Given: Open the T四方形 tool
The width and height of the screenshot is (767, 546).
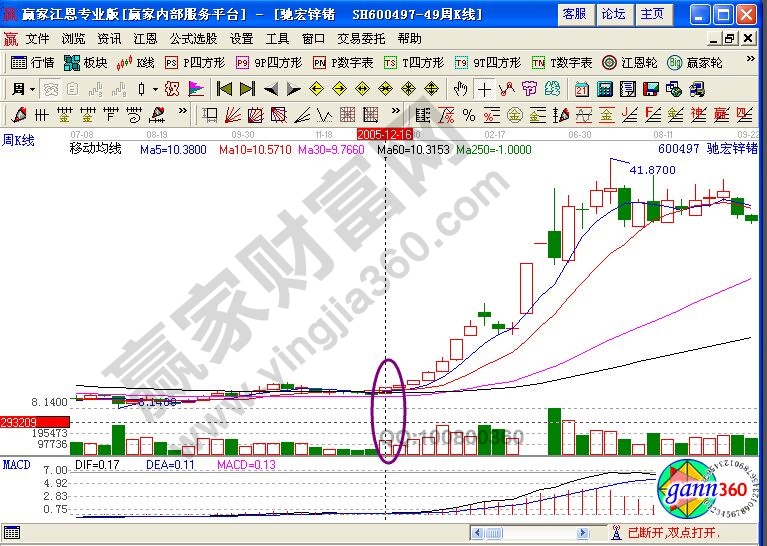Looking at the screenshot, I should tap(414, 63).
